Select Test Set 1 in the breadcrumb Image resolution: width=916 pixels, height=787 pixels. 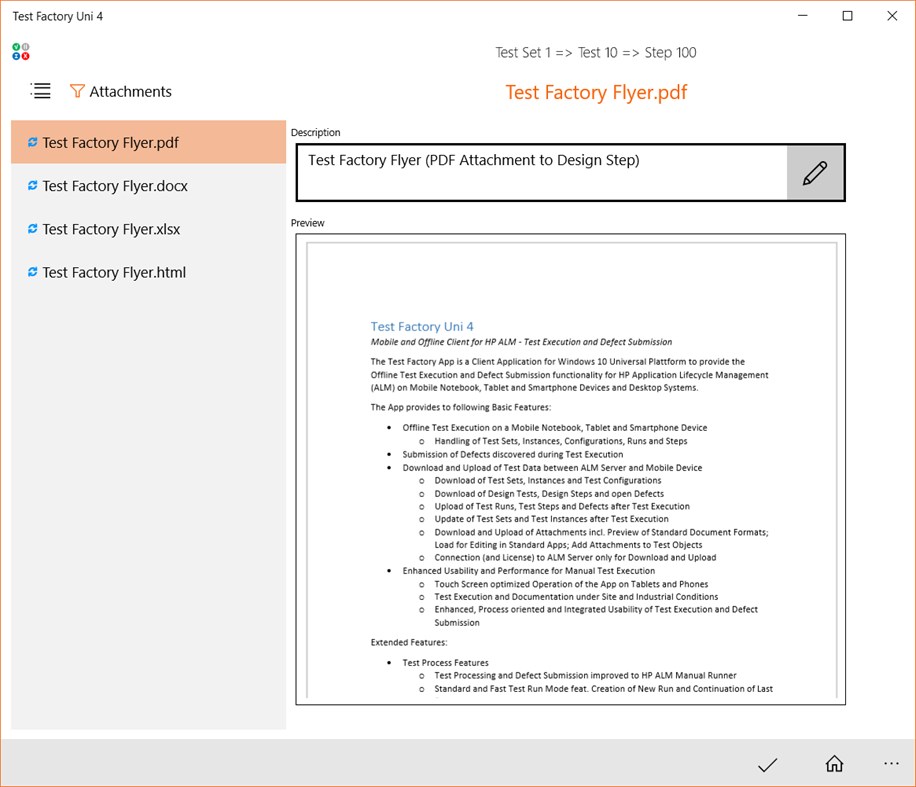tap(524, 51)
